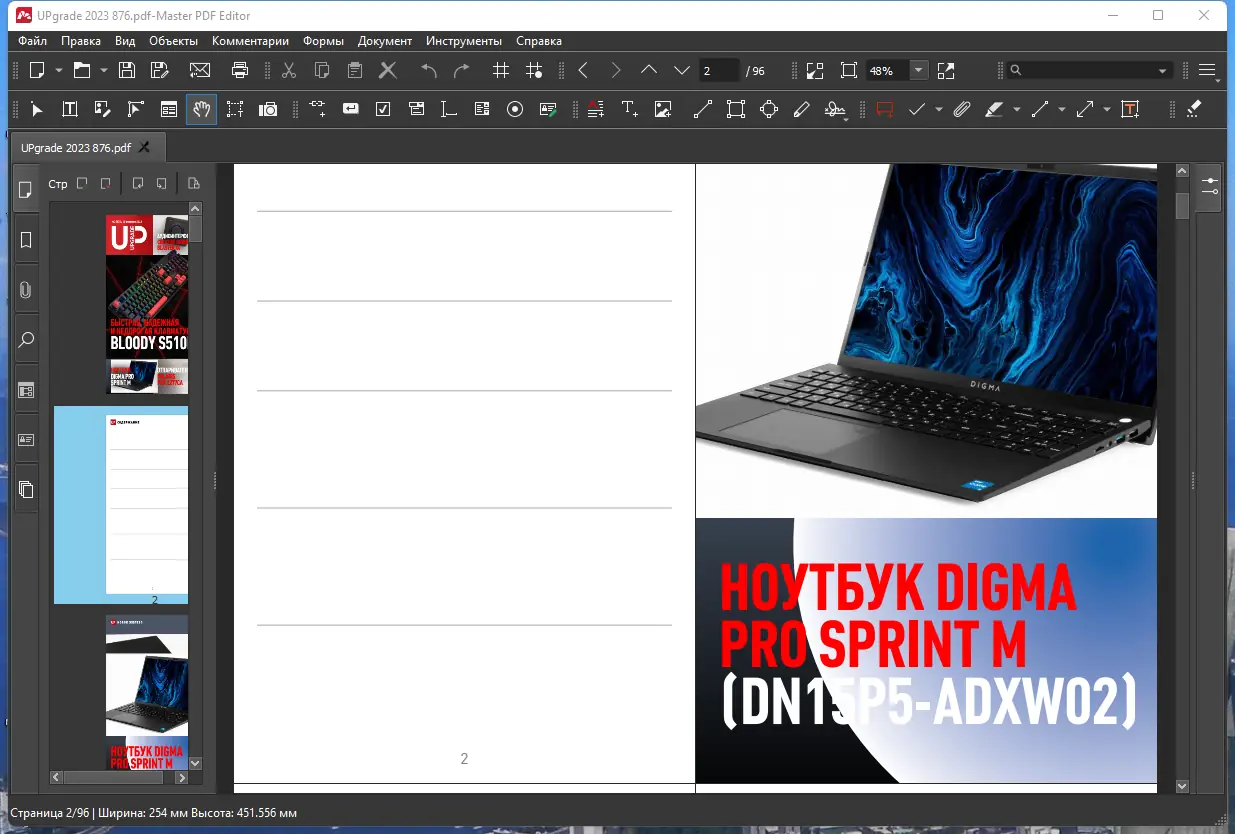Click the Cut scissors icon
Screen dimensions: 1235x834
[289, 70]
